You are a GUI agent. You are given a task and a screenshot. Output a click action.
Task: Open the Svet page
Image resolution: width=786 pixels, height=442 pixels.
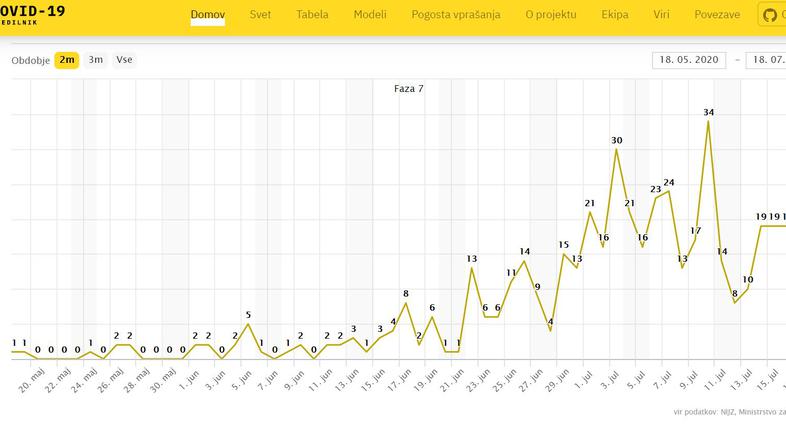point(260,16)
